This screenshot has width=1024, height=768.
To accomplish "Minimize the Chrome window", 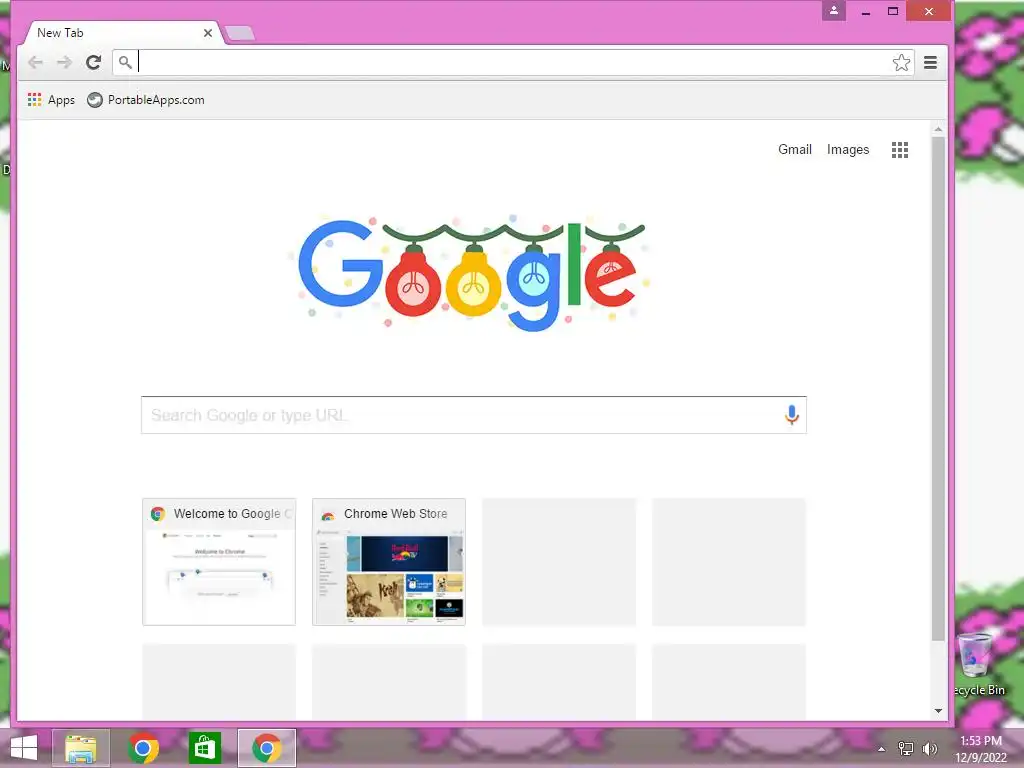I will pyautogui.click(x=866, y=11).
